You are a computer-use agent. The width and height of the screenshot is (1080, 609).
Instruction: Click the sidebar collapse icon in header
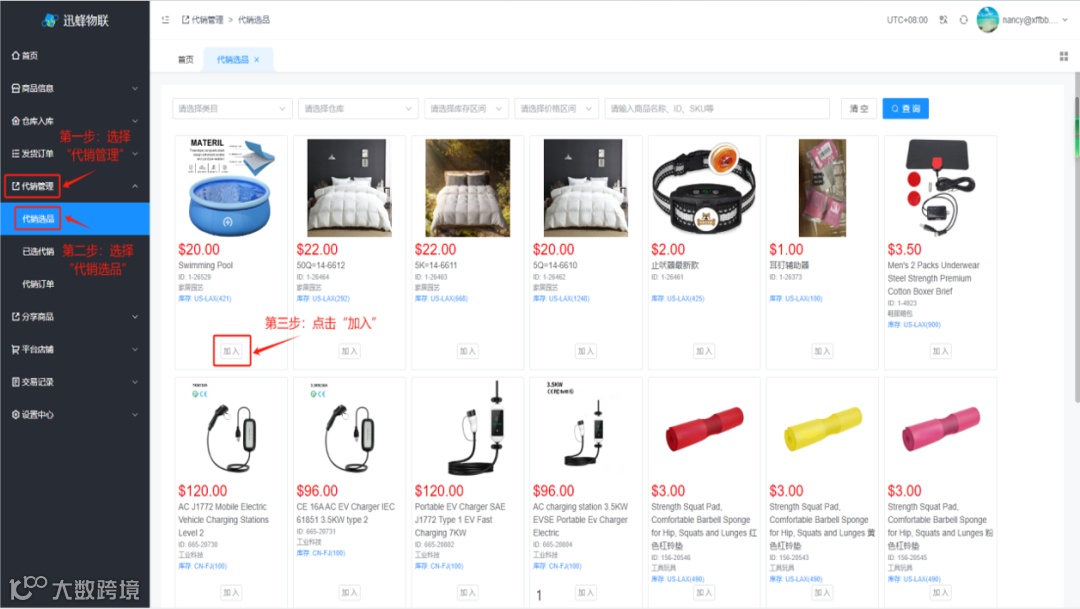coord(165,20)
